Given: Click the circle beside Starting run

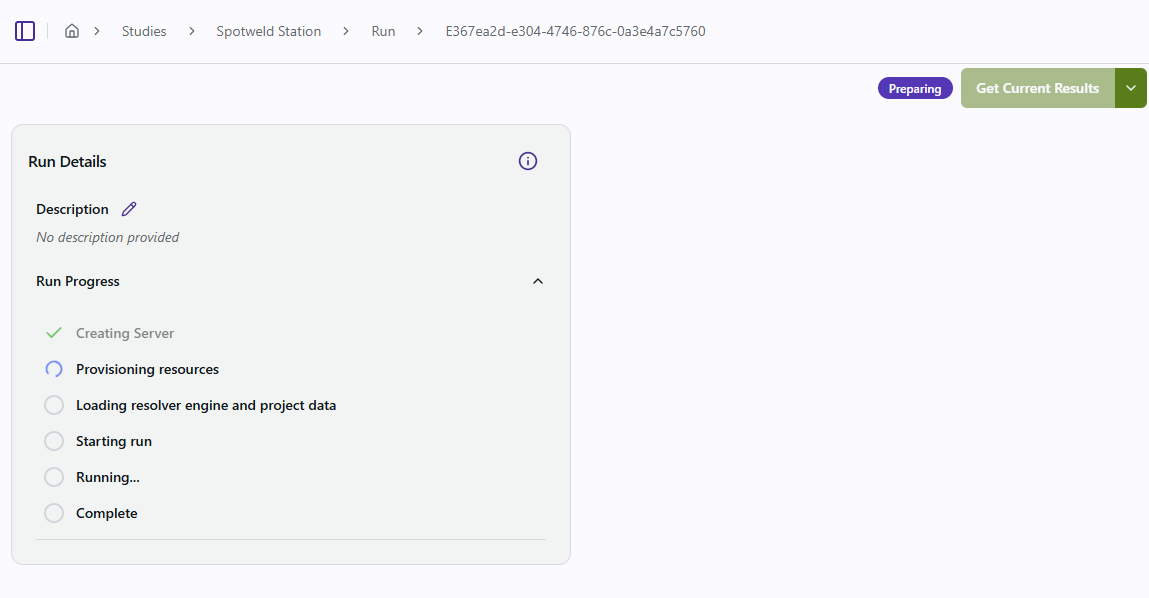Looking at the screenshot, I should [53, 440].
